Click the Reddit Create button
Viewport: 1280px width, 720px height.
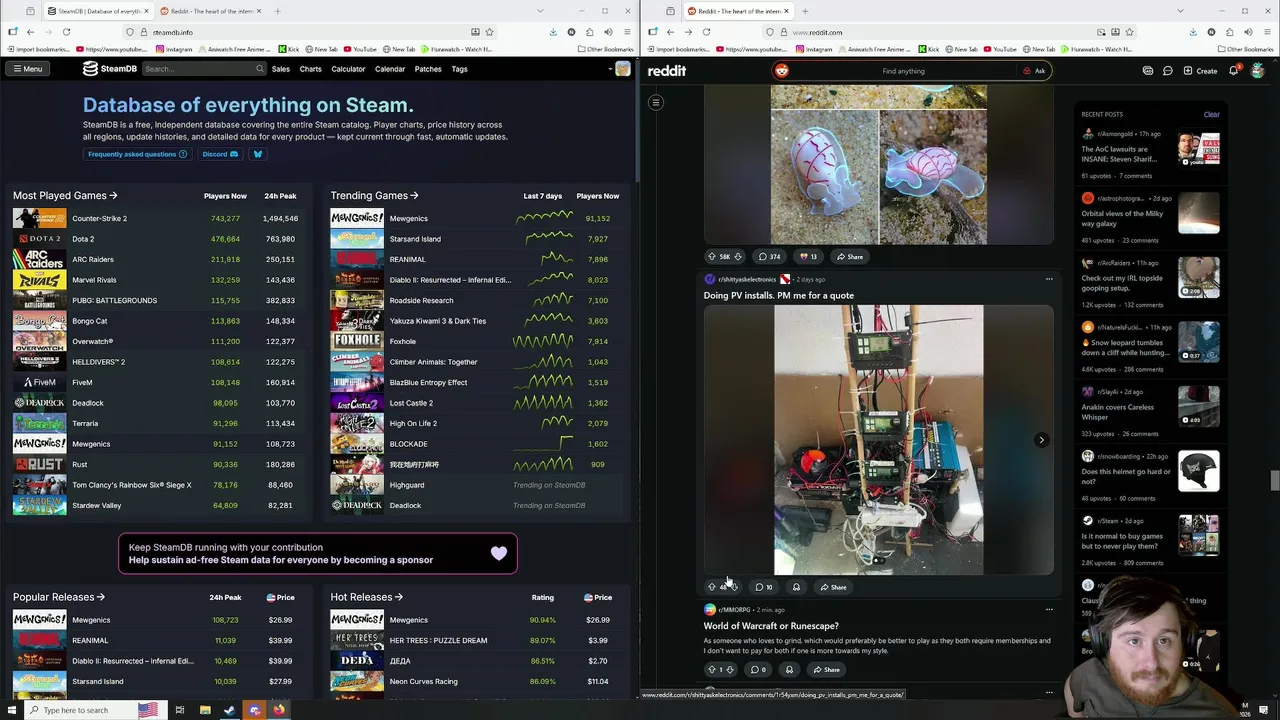coord(1200,71)
